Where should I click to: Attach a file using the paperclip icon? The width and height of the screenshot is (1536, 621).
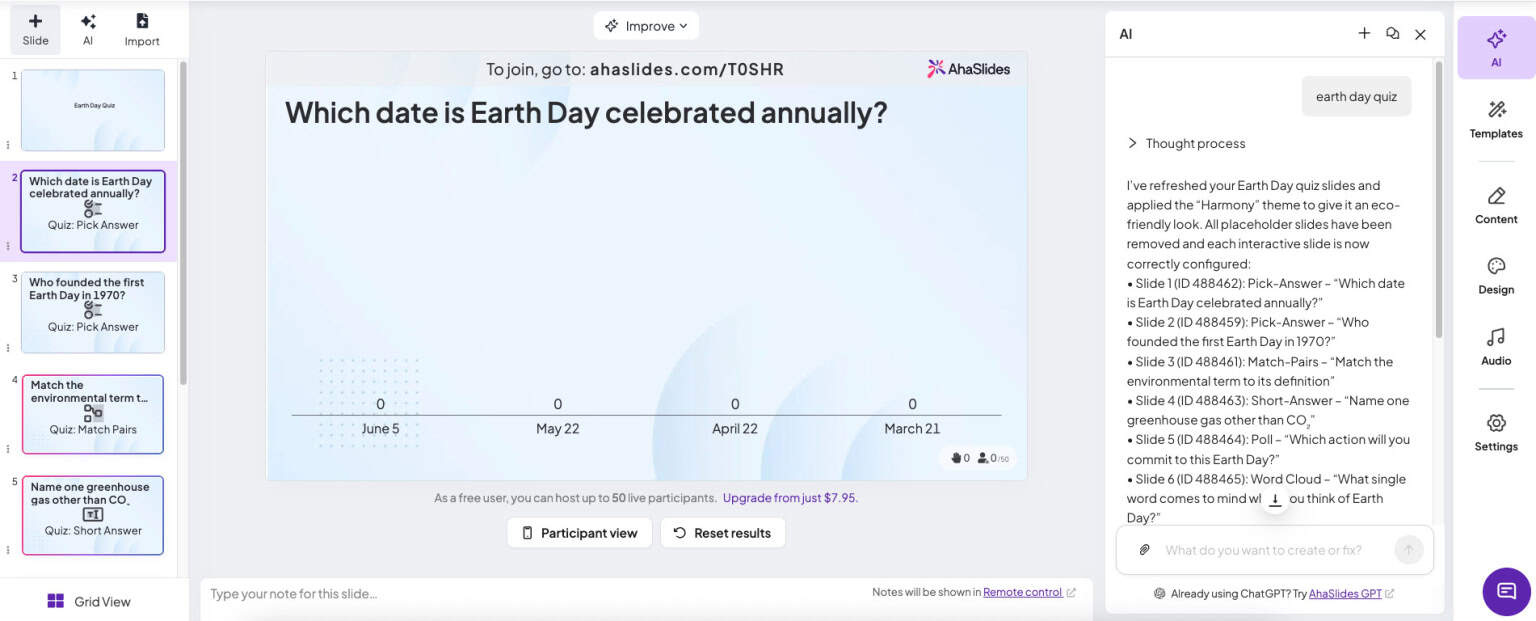tap(1143, 549)
